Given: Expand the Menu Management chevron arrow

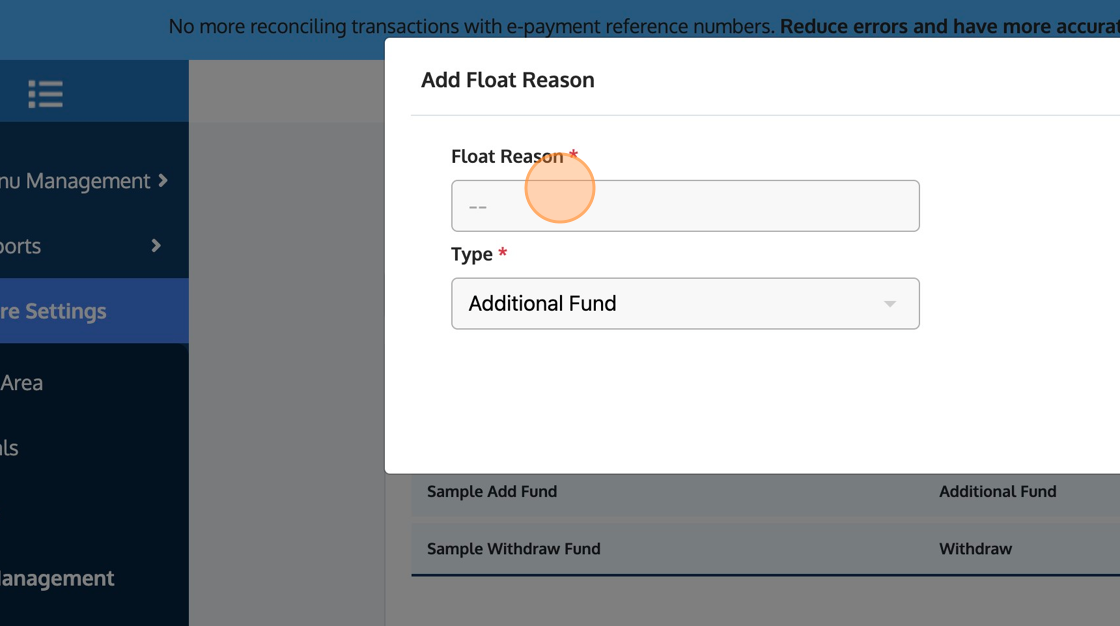Looking at the screenshot, I should click(163, 181).
